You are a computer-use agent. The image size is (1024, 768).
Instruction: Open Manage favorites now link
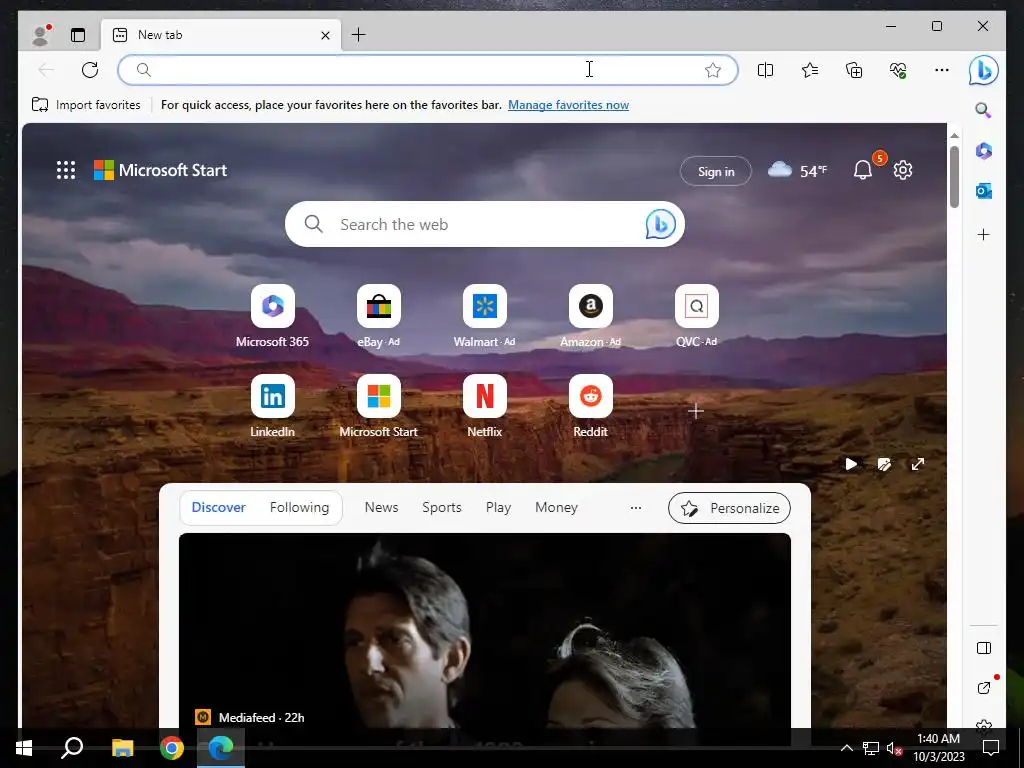[568, 104]
